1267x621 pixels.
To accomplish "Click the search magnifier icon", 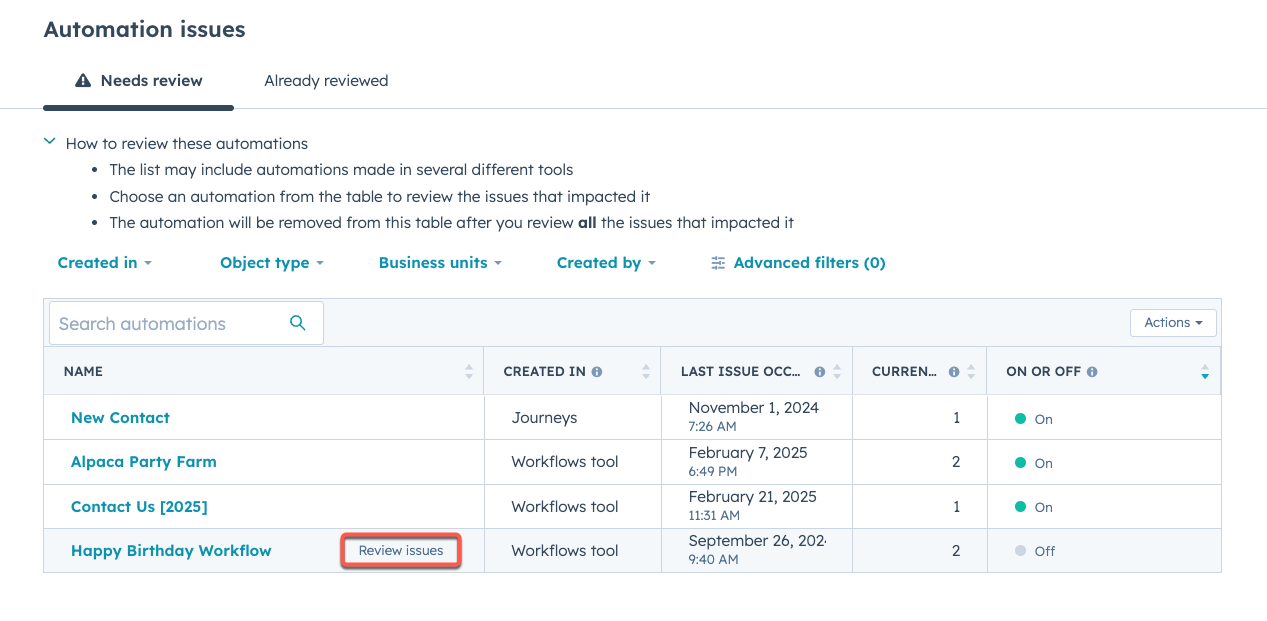I will [297, 323].
